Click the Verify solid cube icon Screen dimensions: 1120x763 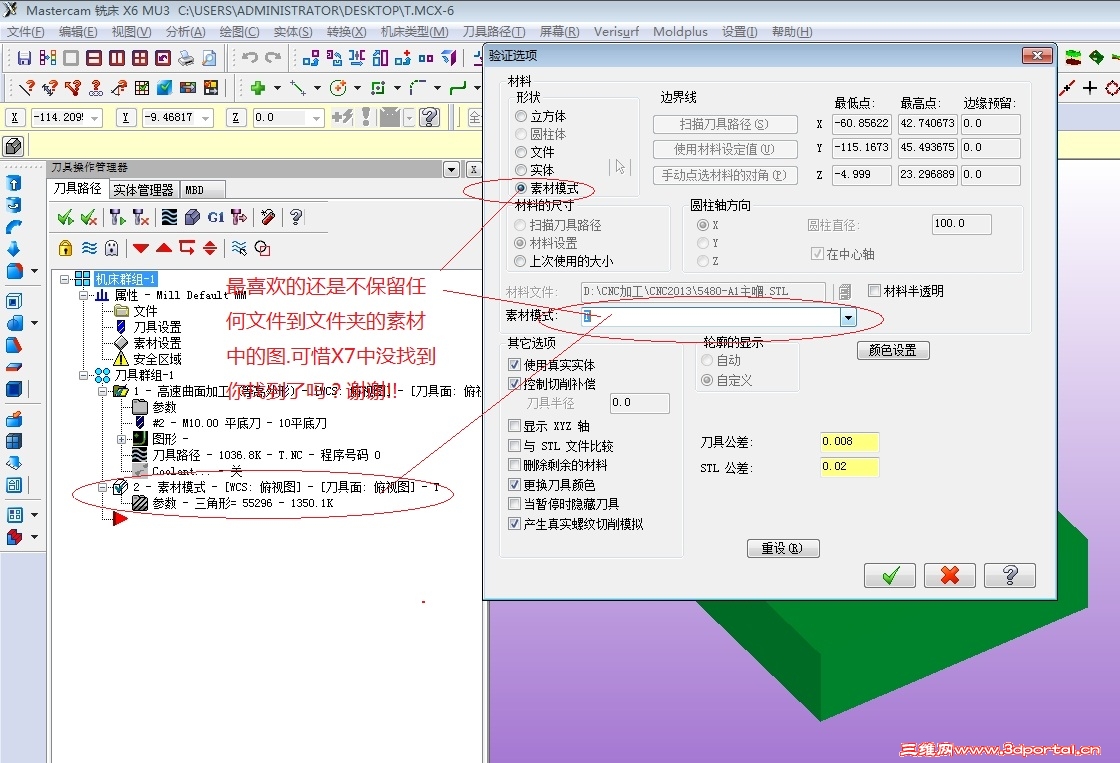(x=192, y=217)
